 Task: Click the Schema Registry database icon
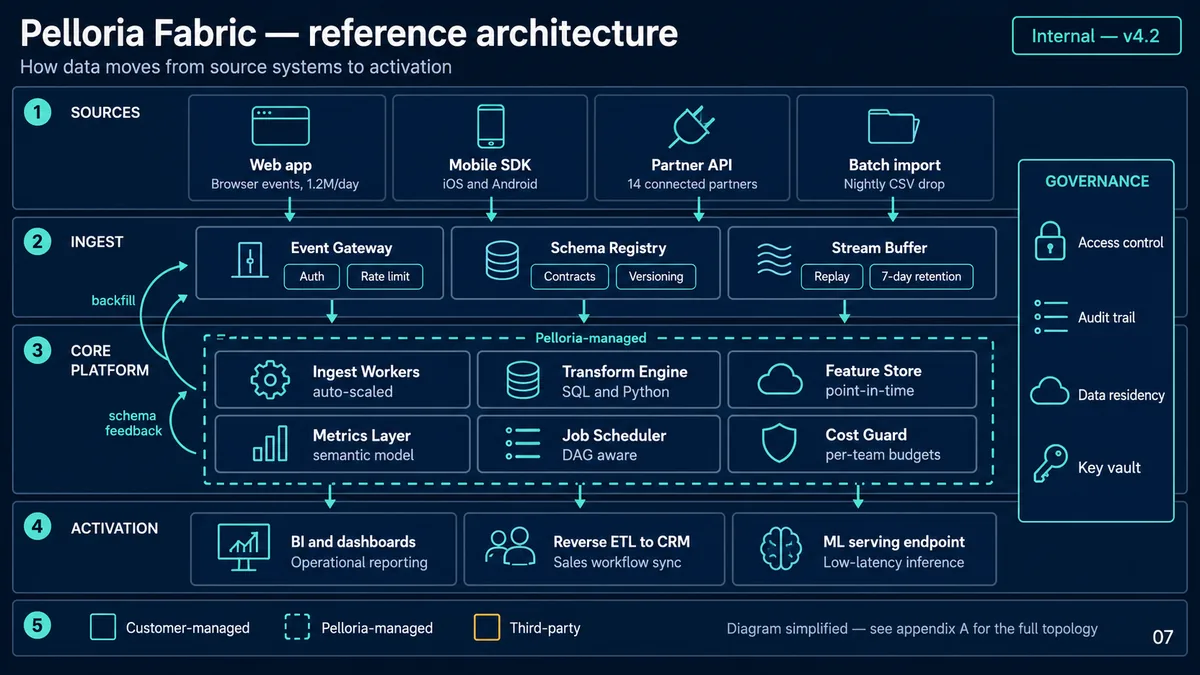(x=502, y=262)
